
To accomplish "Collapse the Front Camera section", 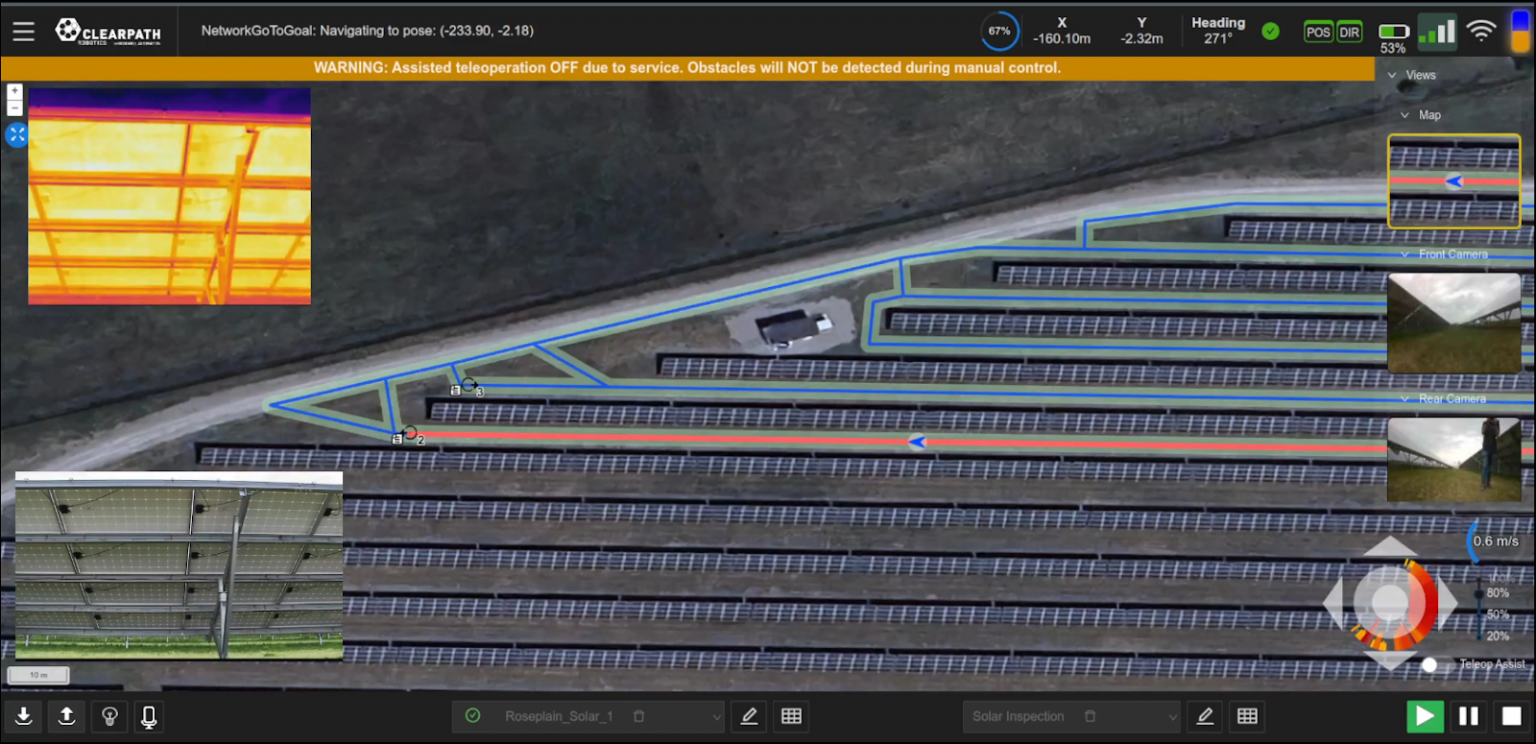I will pos(1404,254).
